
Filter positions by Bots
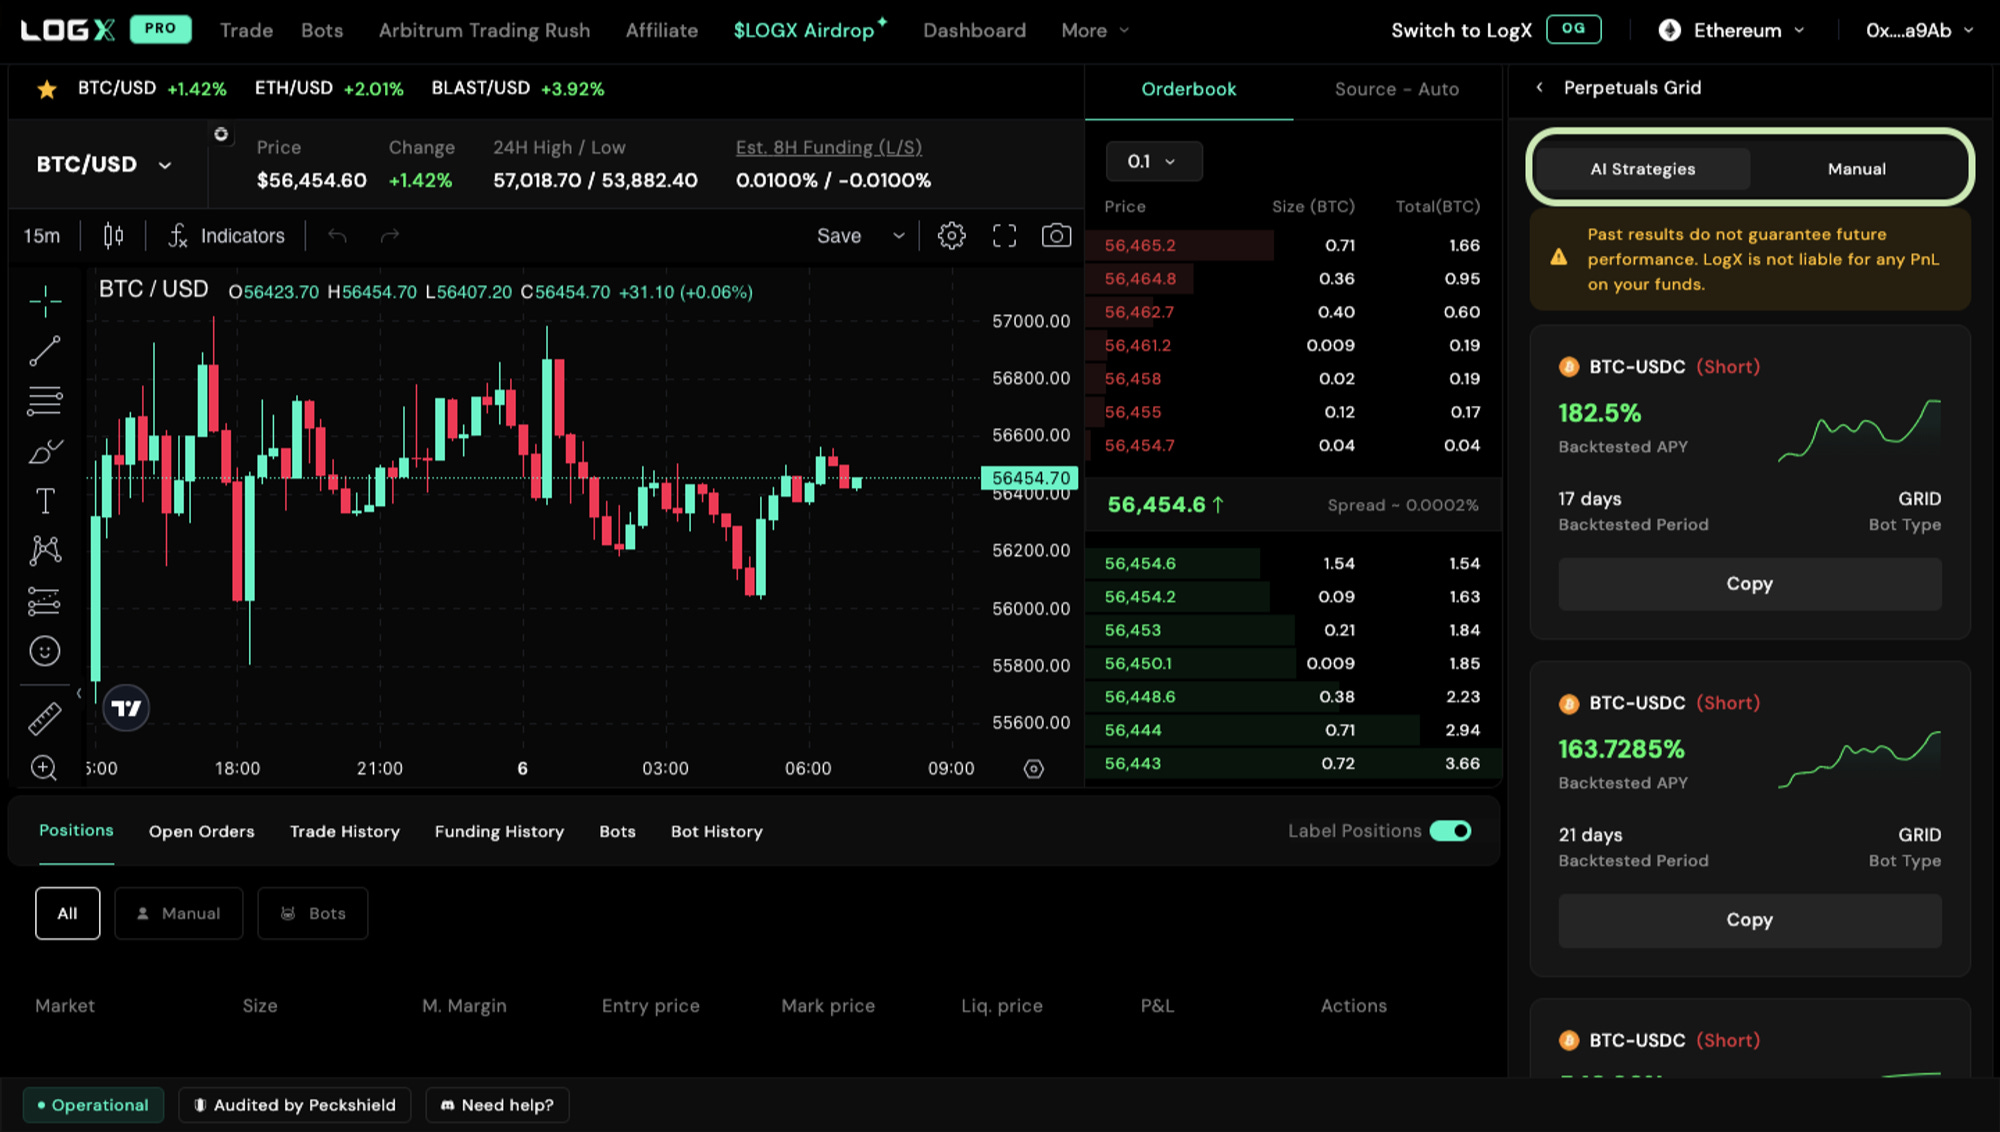[x=313, y=913]
